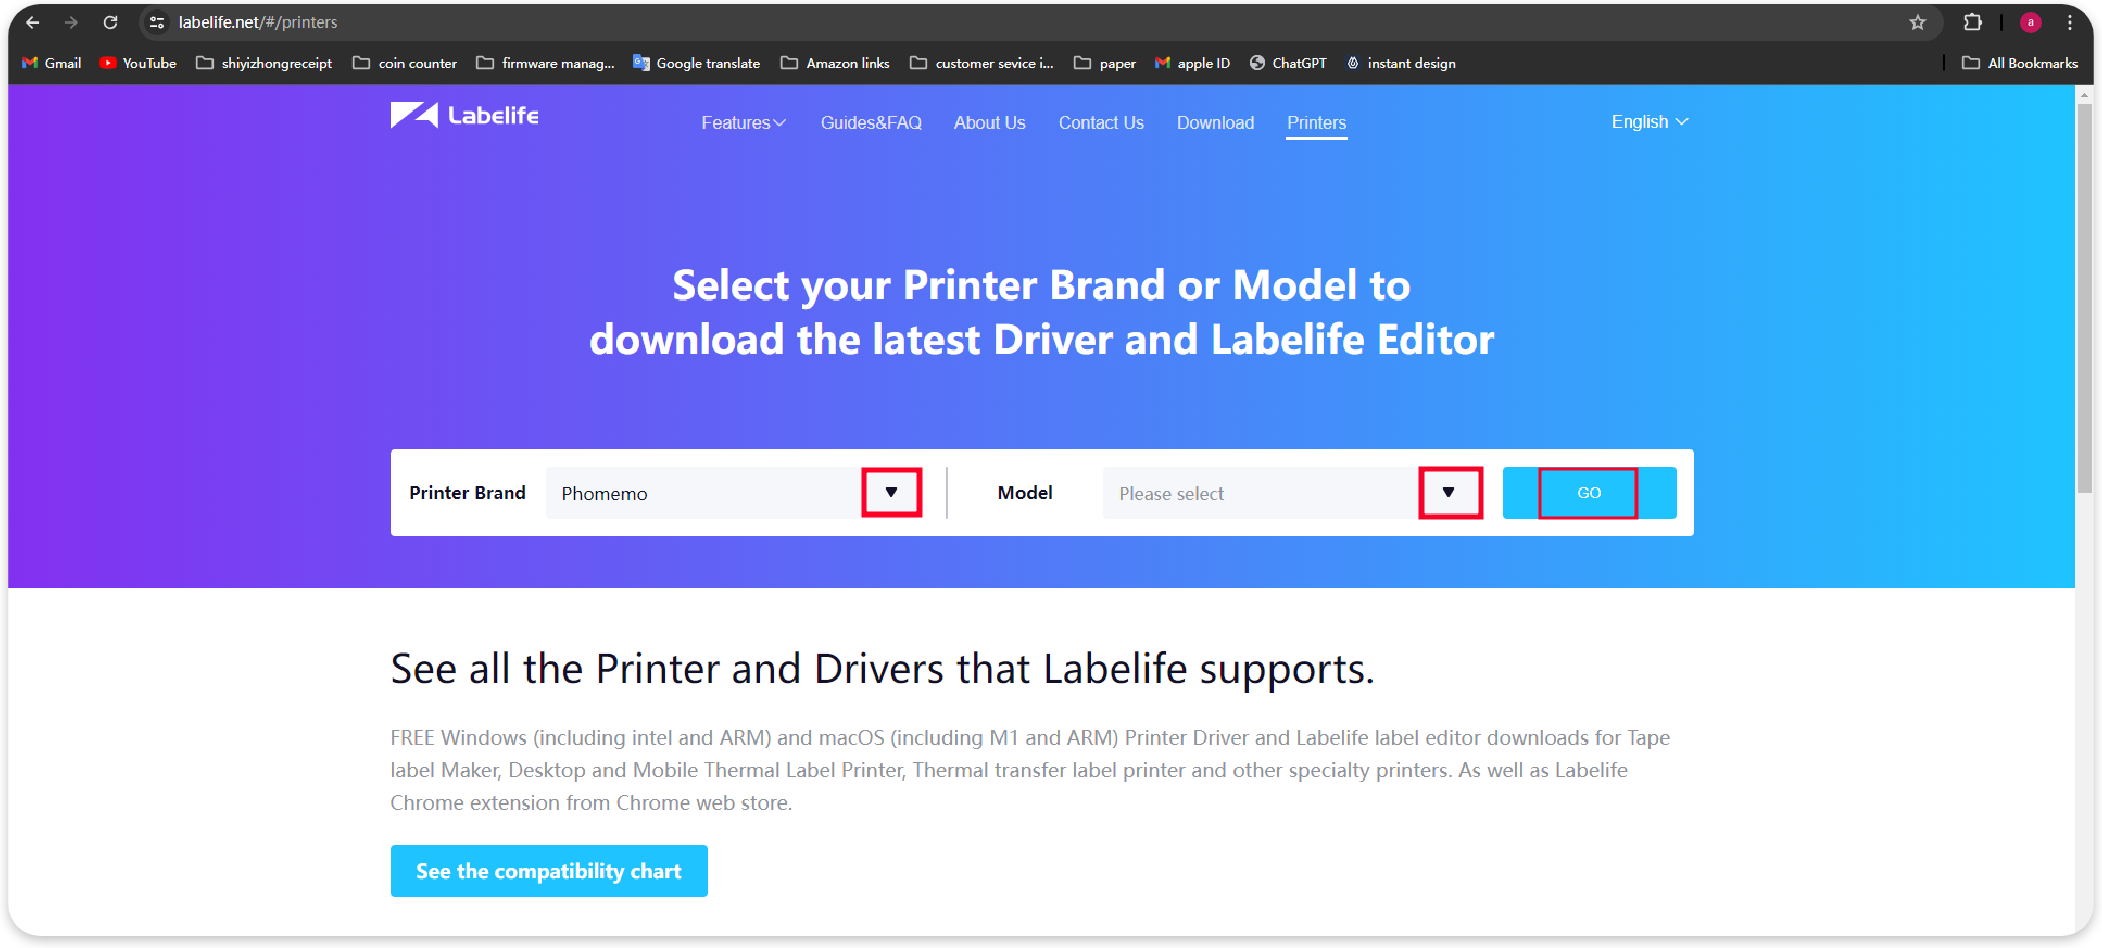Bookmark this page with the star icon
Viewport: 2102px width, 948px height.
pyautogui.click(x=1917, y=22)
